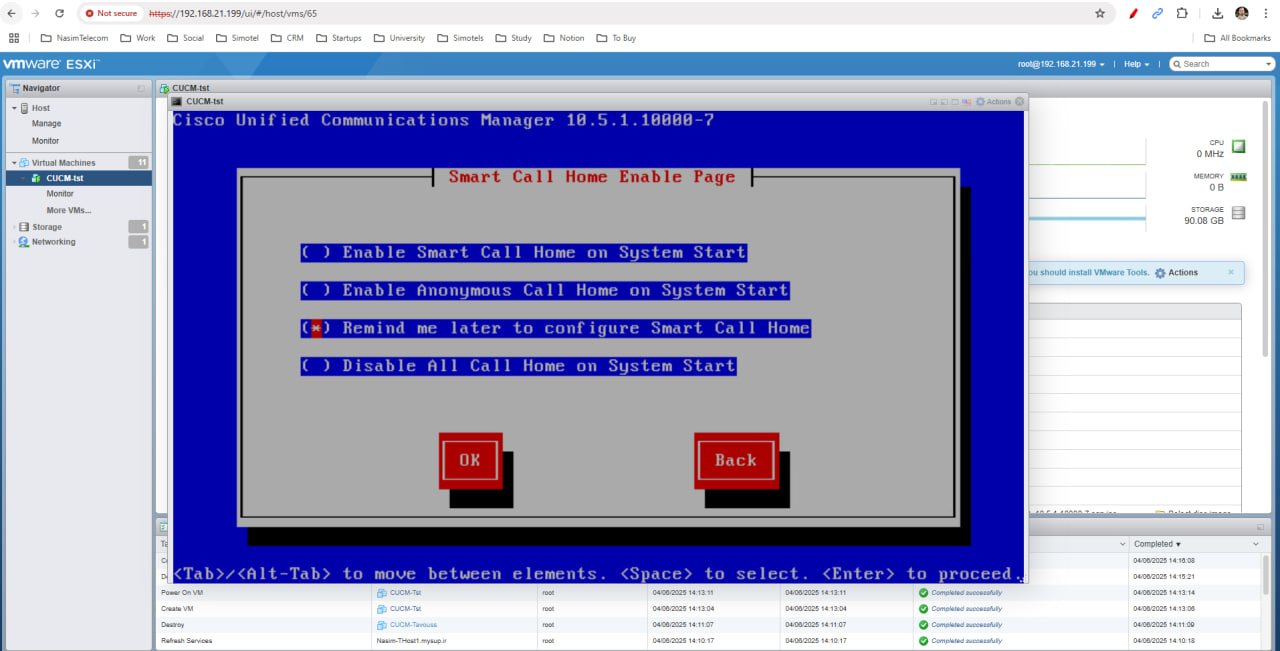
Task: Open the browser profile avatar
Action: 1242,13
